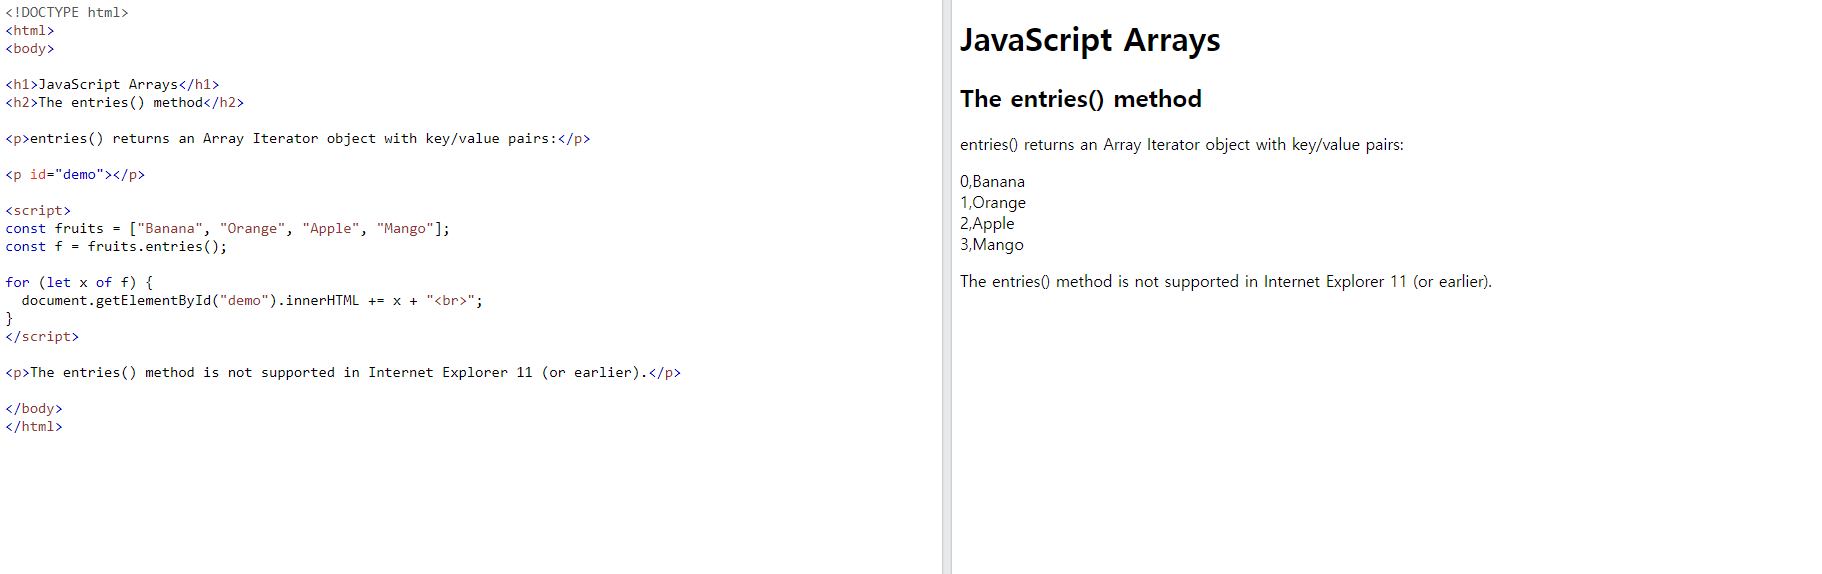
Task: Click the const f = fruits.entries() line
Action: pos(116,247)
